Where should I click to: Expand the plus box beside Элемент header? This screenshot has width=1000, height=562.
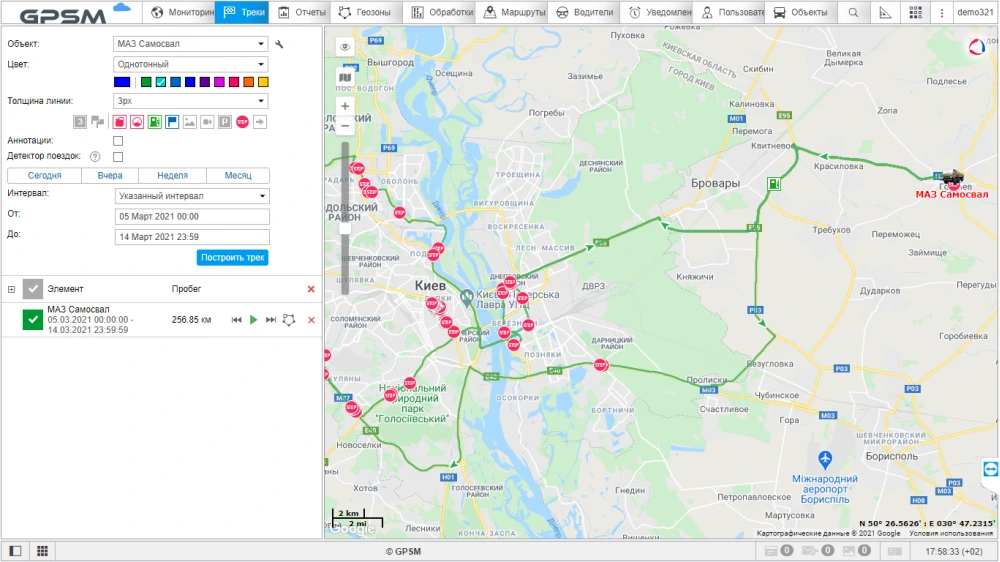tap(11, 289)
